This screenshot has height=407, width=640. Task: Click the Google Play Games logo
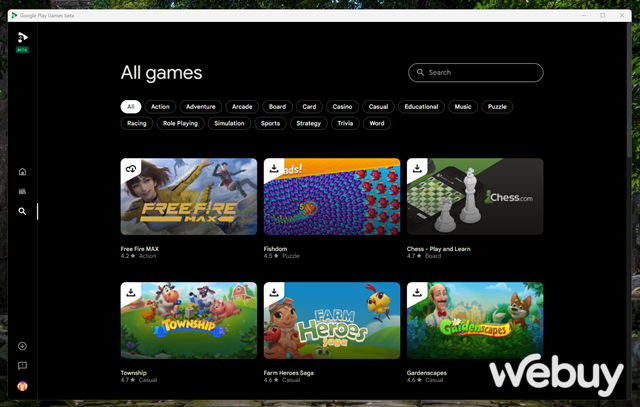[x=22, y=38]
